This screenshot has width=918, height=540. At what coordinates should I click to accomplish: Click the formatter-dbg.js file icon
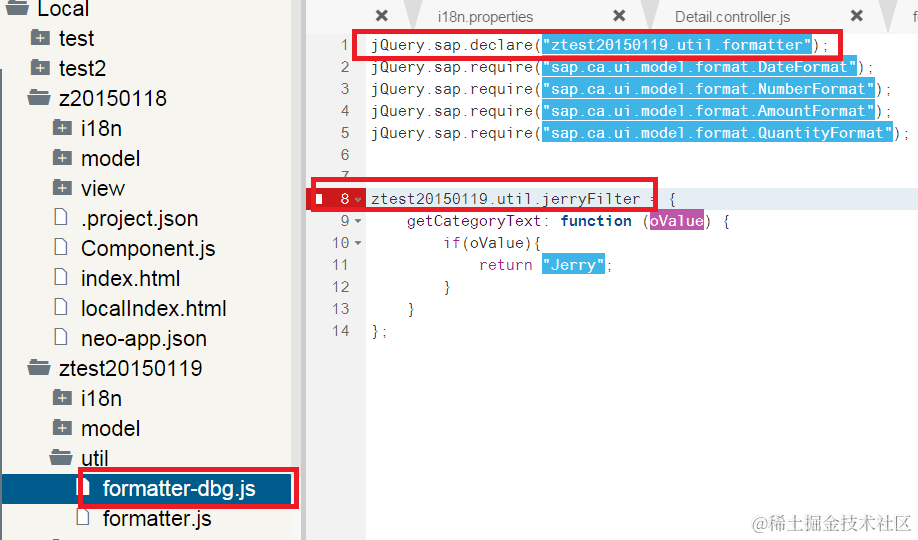(x=84, y=487)
